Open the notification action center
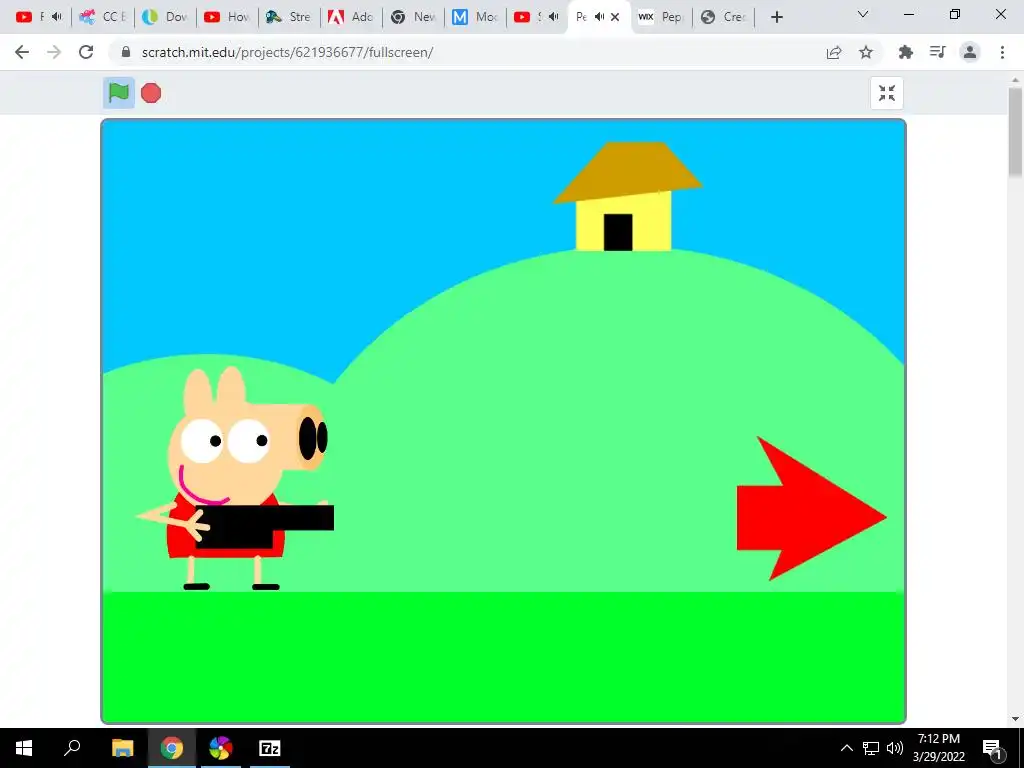1024x768 pixels. click(x=993, y=748)
